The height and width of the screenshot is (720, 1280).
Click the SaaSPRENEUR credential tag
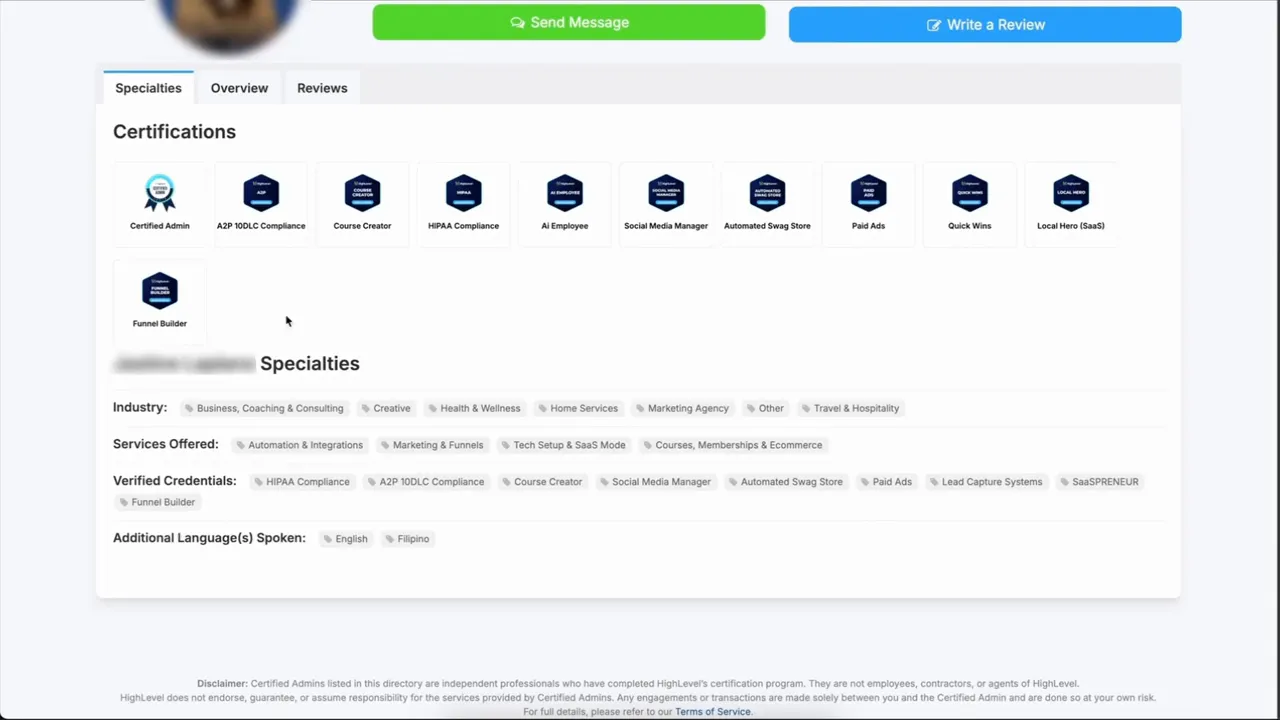pyautogui.click(x=1100, y=482)
